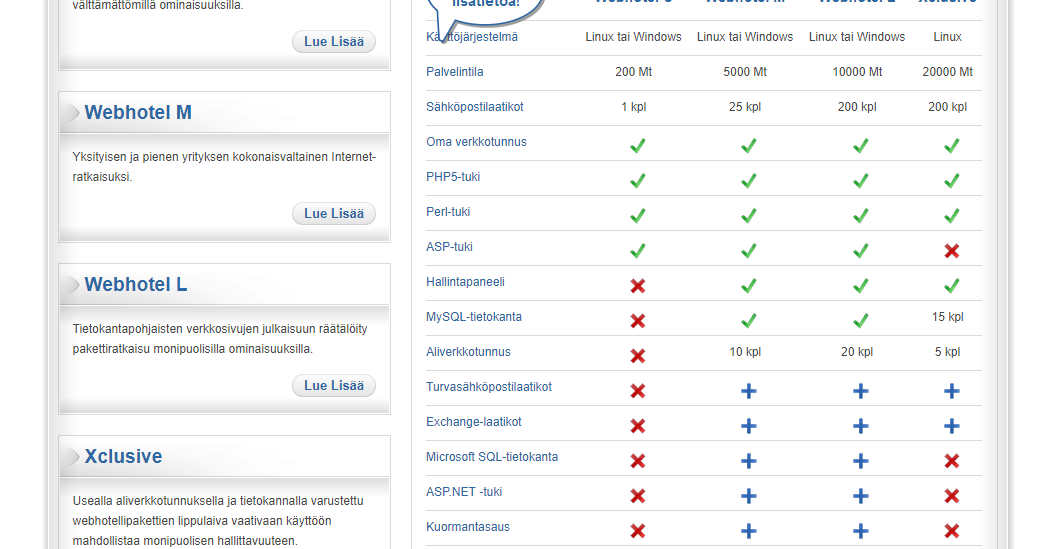1057x549 pixels.
Task: Click the ASP-tuki row label
Action: (449, 247)
